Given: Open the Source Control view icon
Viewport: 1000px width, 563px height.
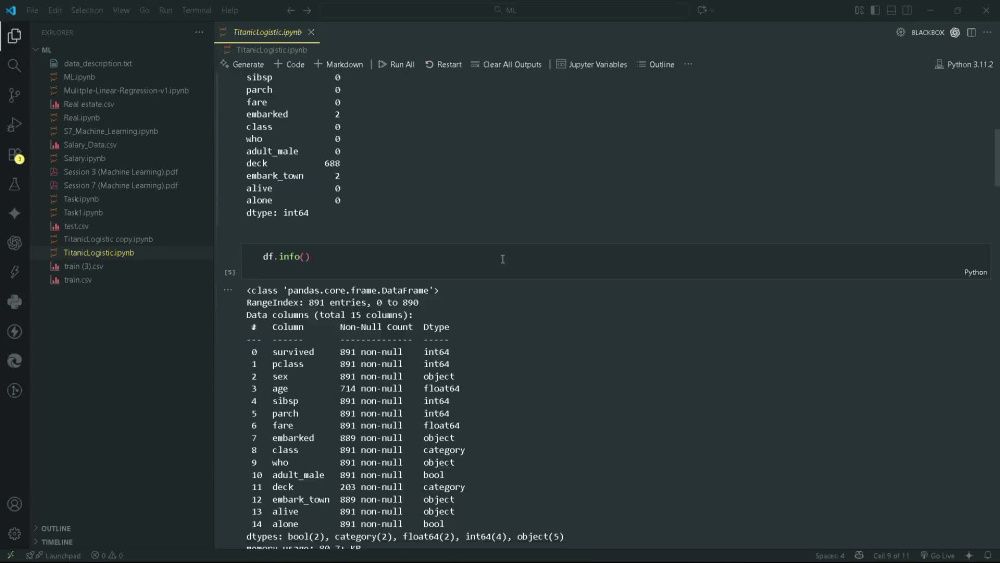Looking at the screenshot, I should [x=14, y=95].
